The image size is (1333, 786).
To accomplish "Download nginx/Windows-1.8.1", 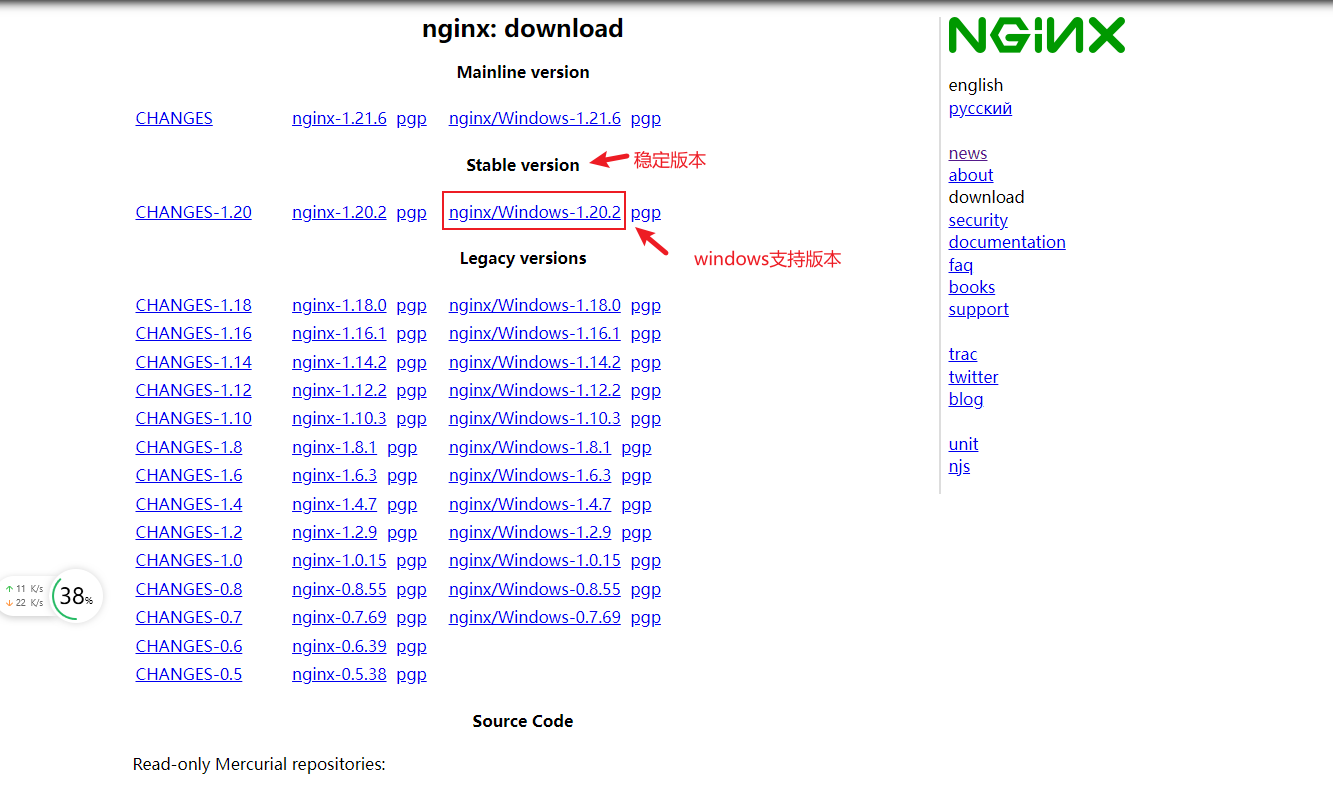I will (530, 447).
